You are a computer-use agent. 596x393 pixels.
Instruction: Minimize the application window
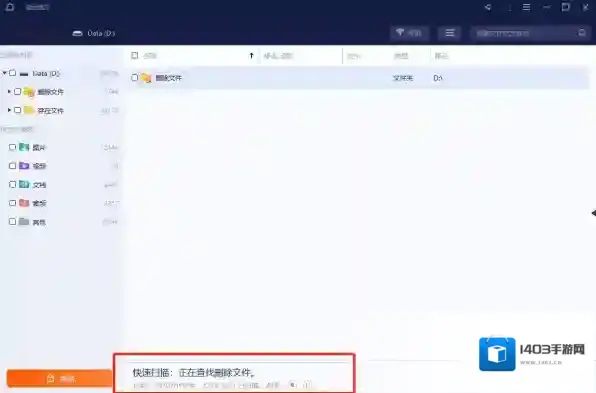tap(546, 7)
